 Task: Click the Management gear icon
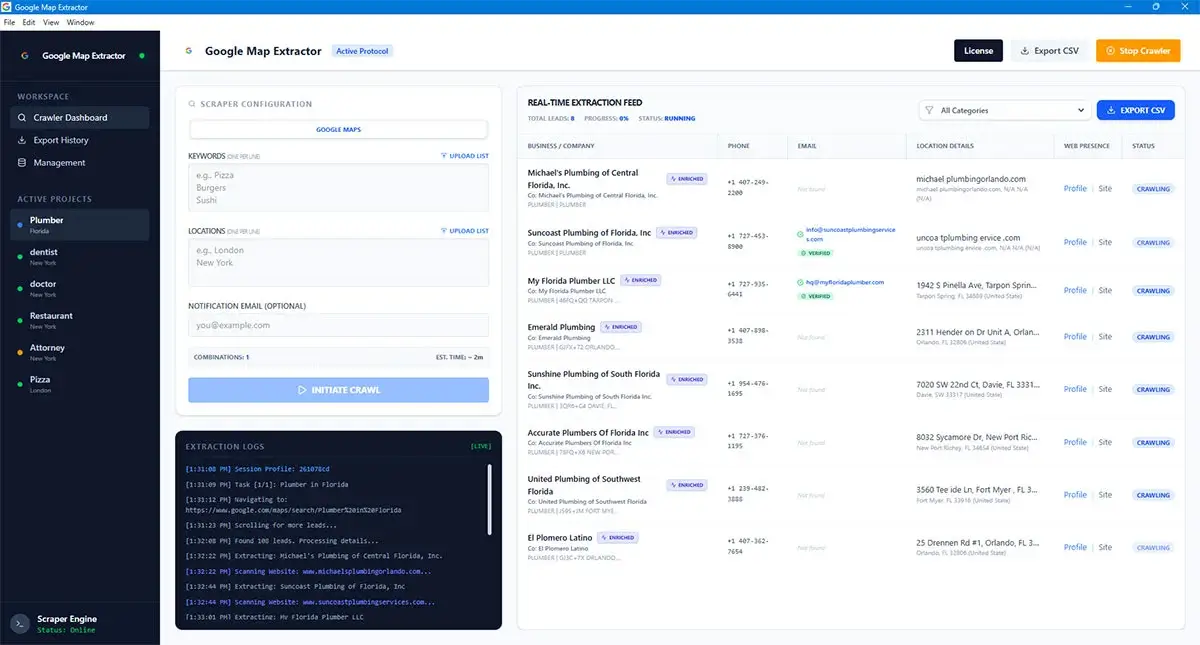tap(23, 163)
